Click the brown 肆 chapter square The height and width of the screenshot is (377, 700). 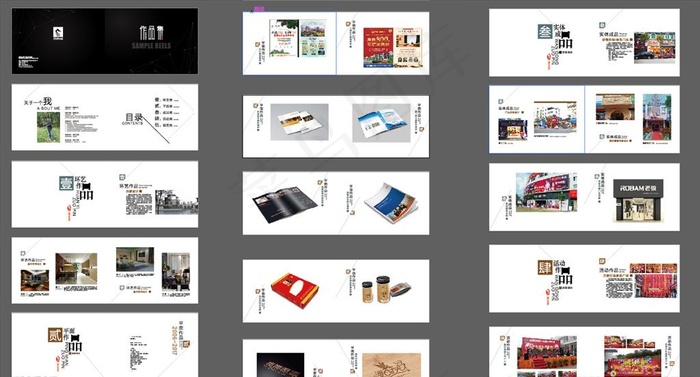click(x=545, y=268)
